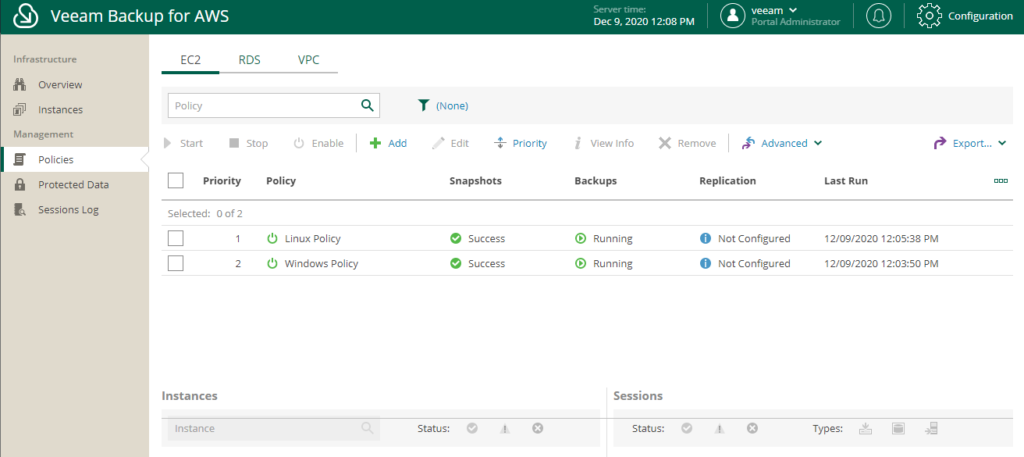The image size is (1024, 457).
Task: Open Protected Data page
Action: 73,185
